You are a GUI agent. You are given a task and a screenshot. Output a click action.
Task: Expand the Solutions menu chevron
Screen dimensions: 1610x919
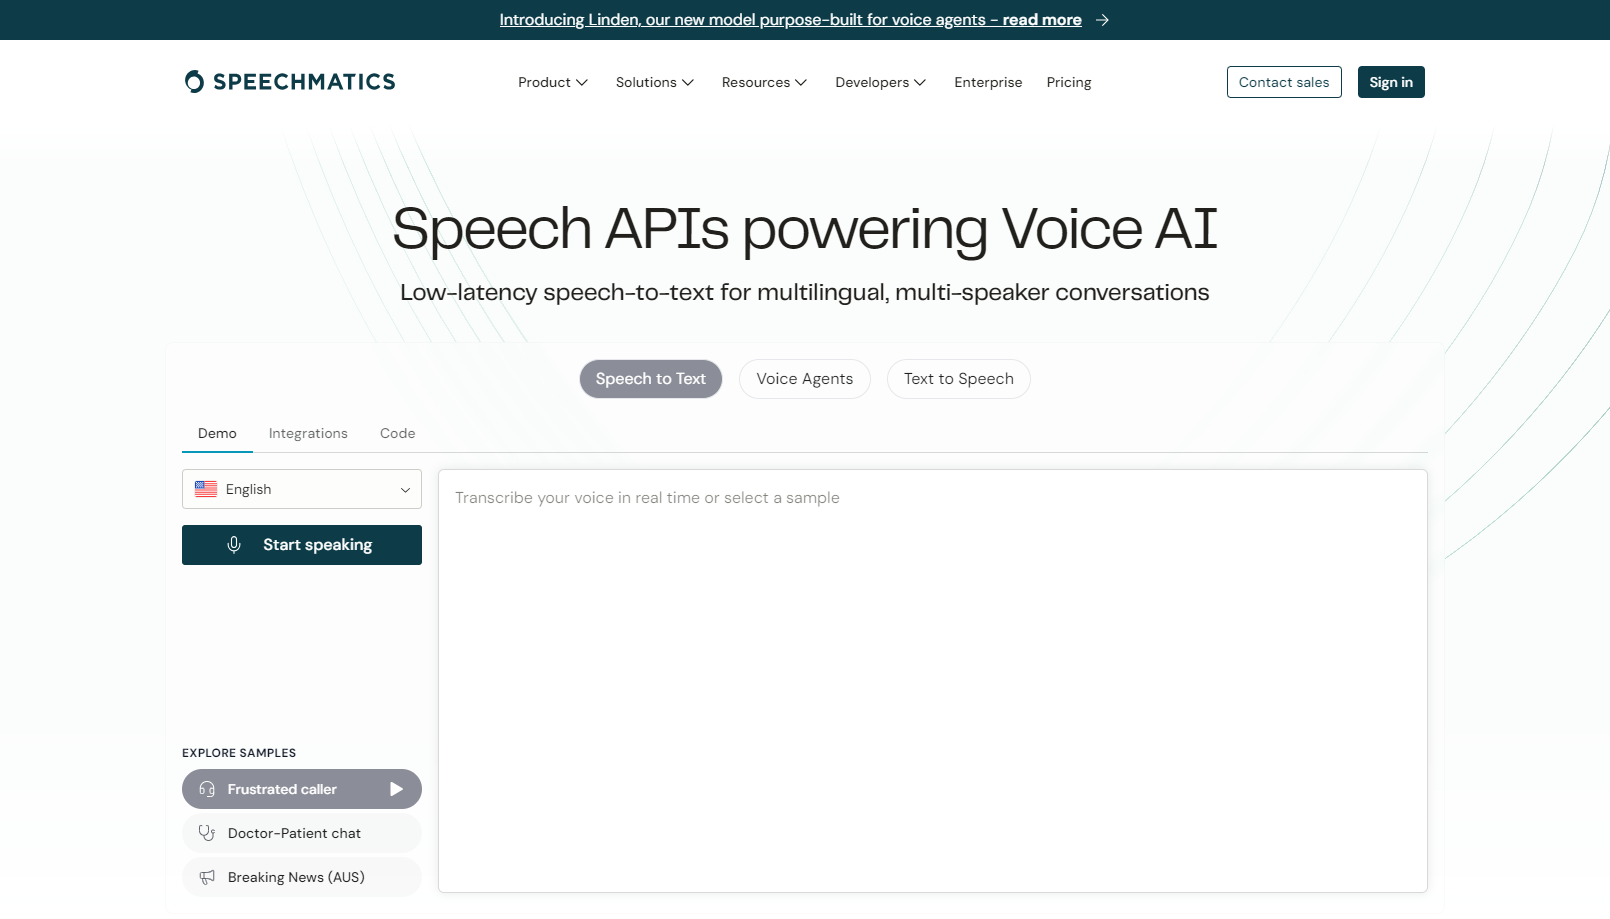pos(688,82)
